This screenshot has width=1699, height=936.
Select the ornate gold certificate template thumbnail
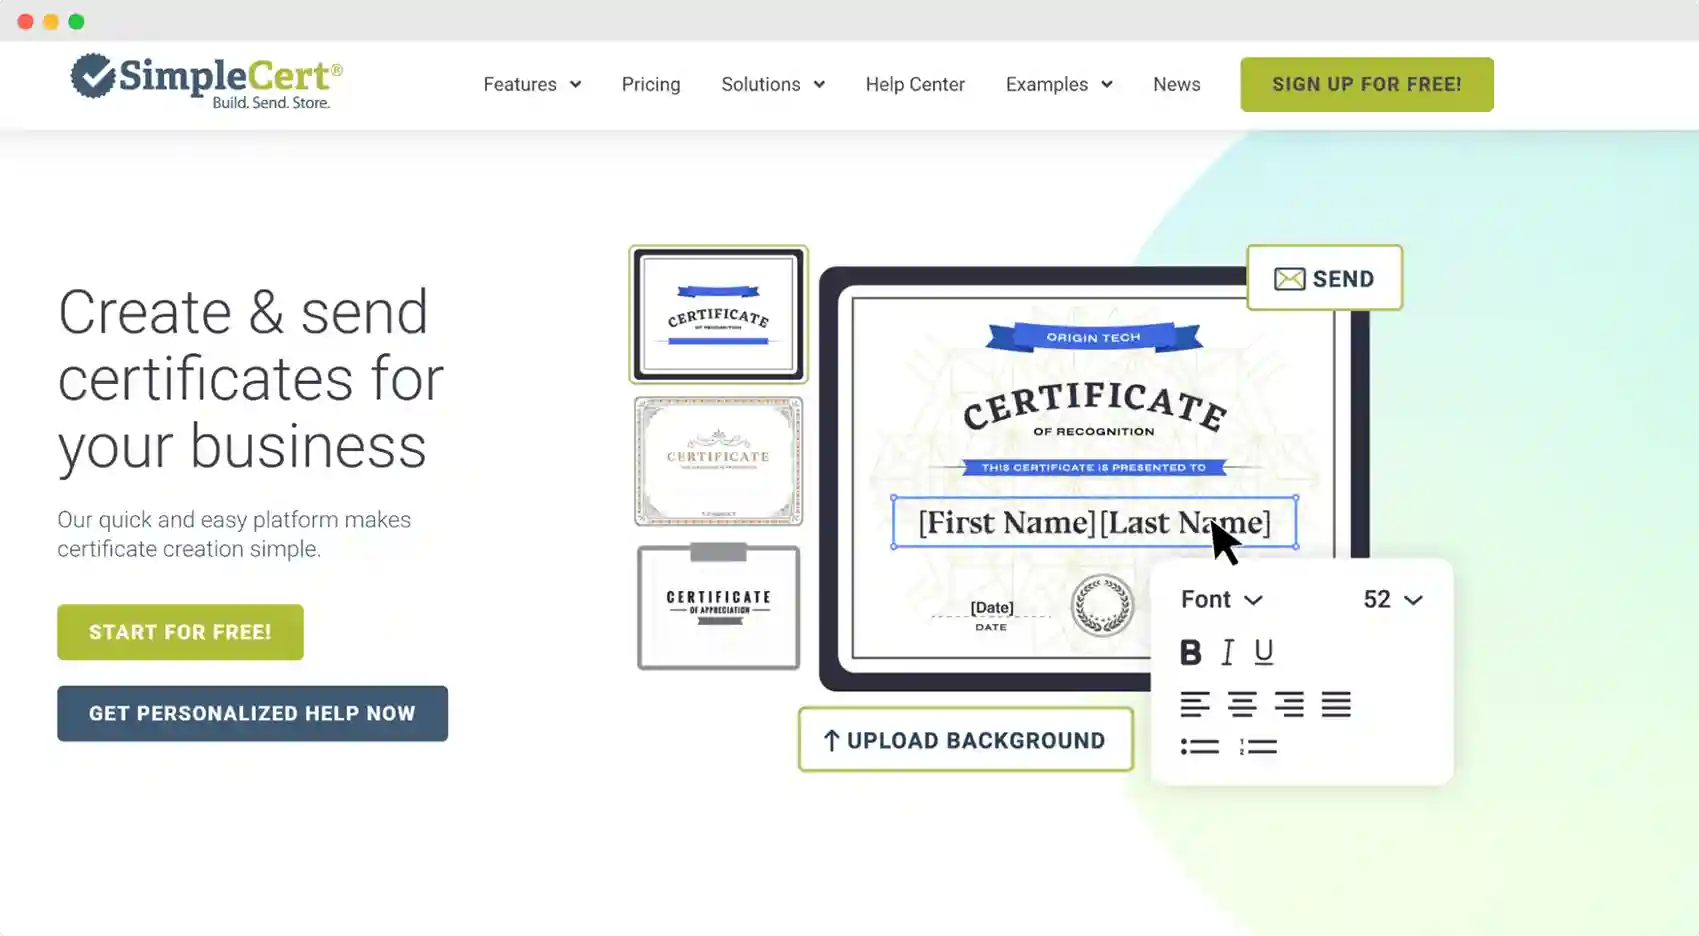tap(718, 461)
